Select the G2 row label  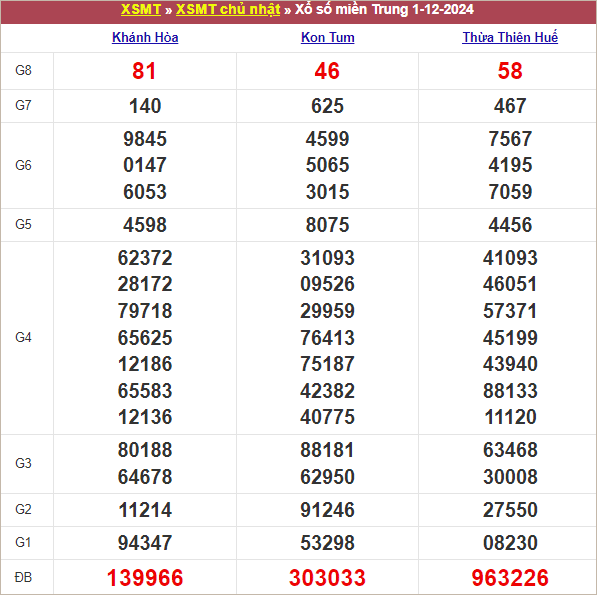point(23,509)
